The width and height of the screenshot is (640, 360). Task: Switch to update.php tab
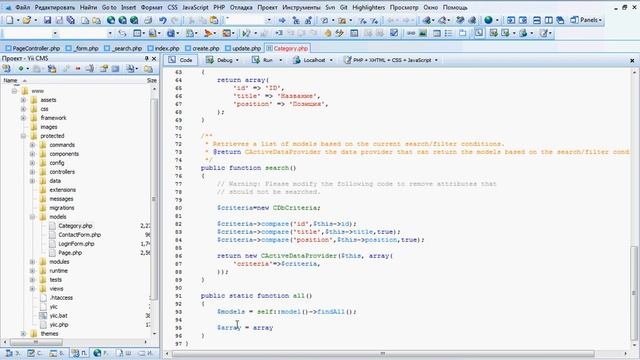click(243, 48)
